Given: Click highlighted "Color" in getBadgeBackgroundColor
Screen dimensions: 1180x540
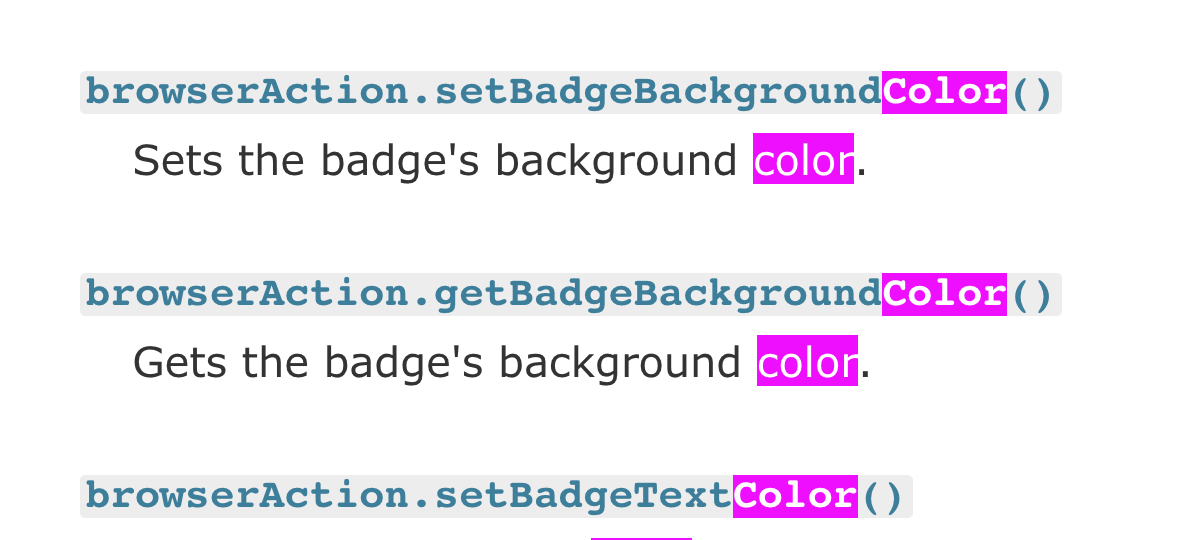Looking at the screenshot, I should point(944,295).
